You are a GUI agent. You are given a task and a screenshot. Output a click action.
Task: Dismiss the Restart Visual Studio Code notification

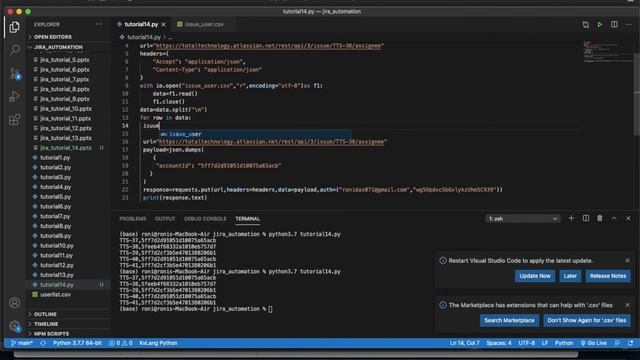(x=627, y=260)
